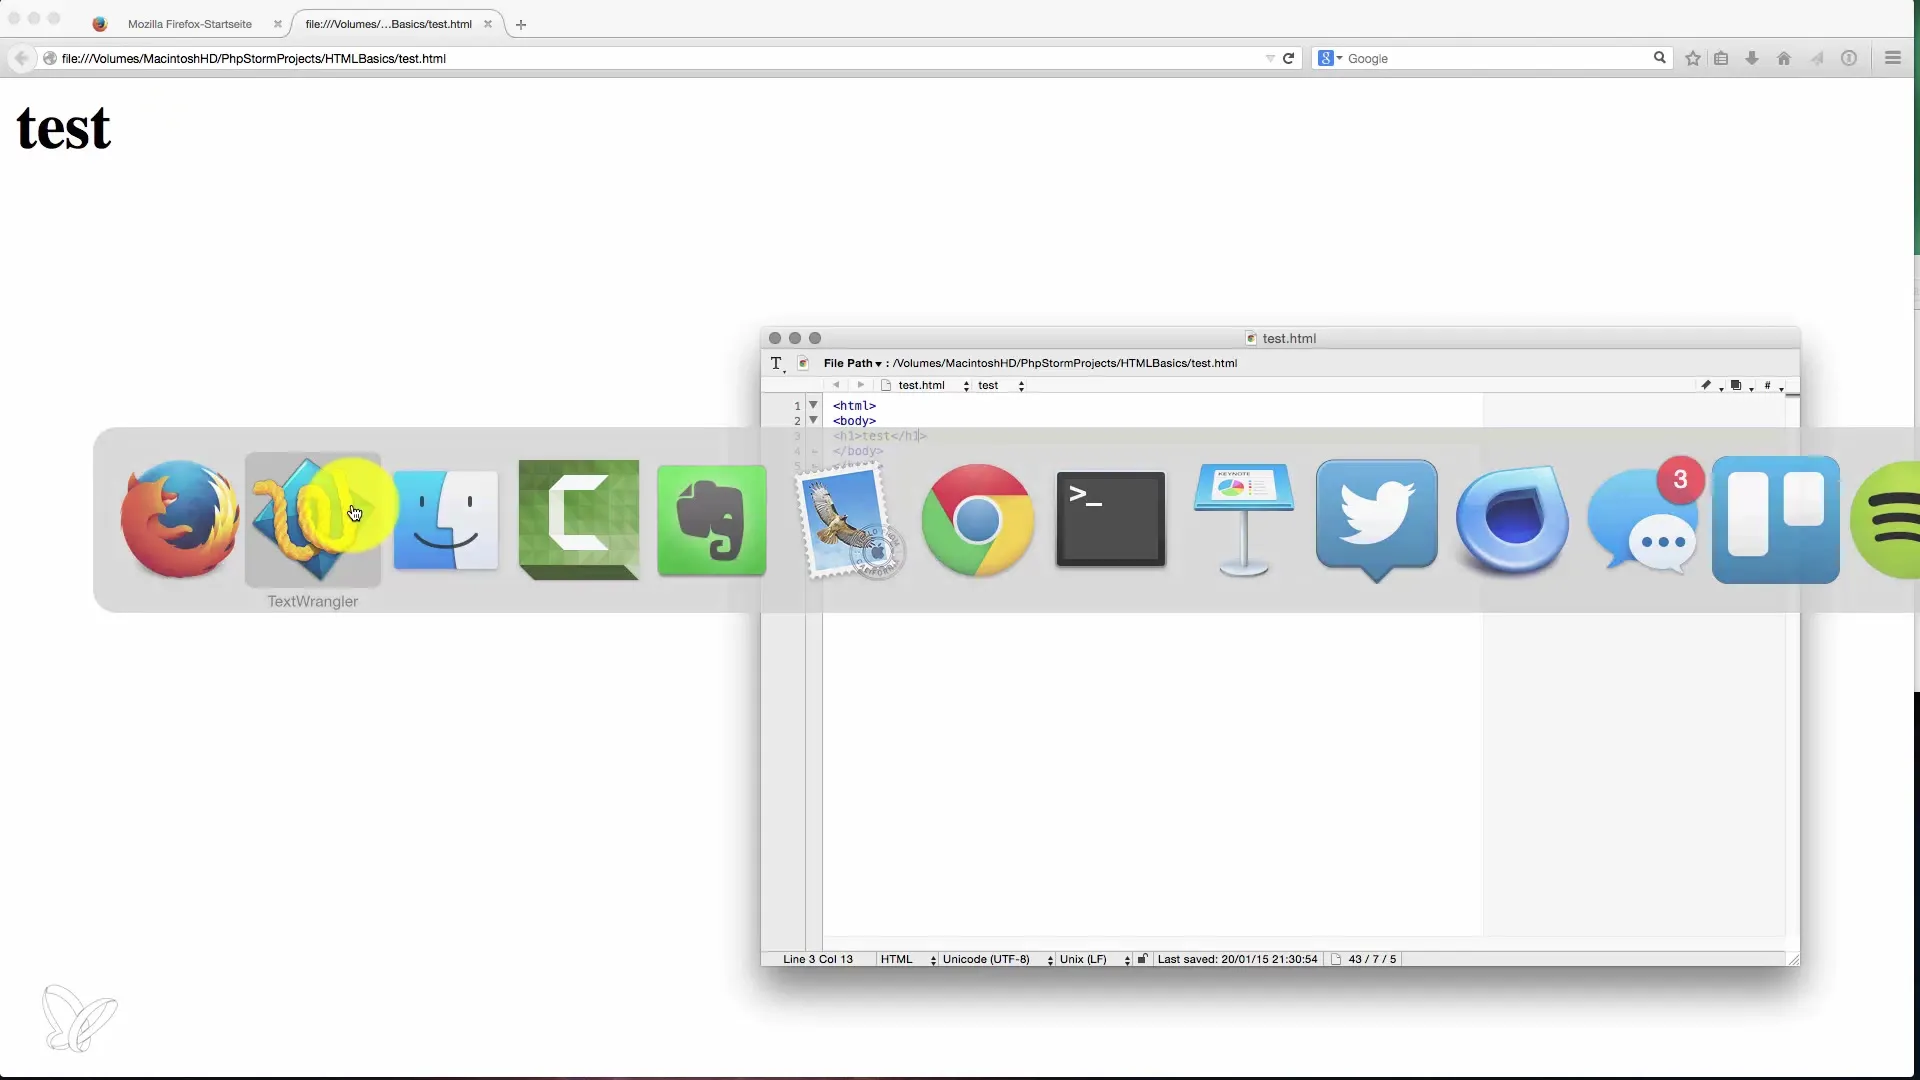The image size is (1920, 1080).
Task: Select TextWrangler in the app switcher
Action: (x=313, y=519)
